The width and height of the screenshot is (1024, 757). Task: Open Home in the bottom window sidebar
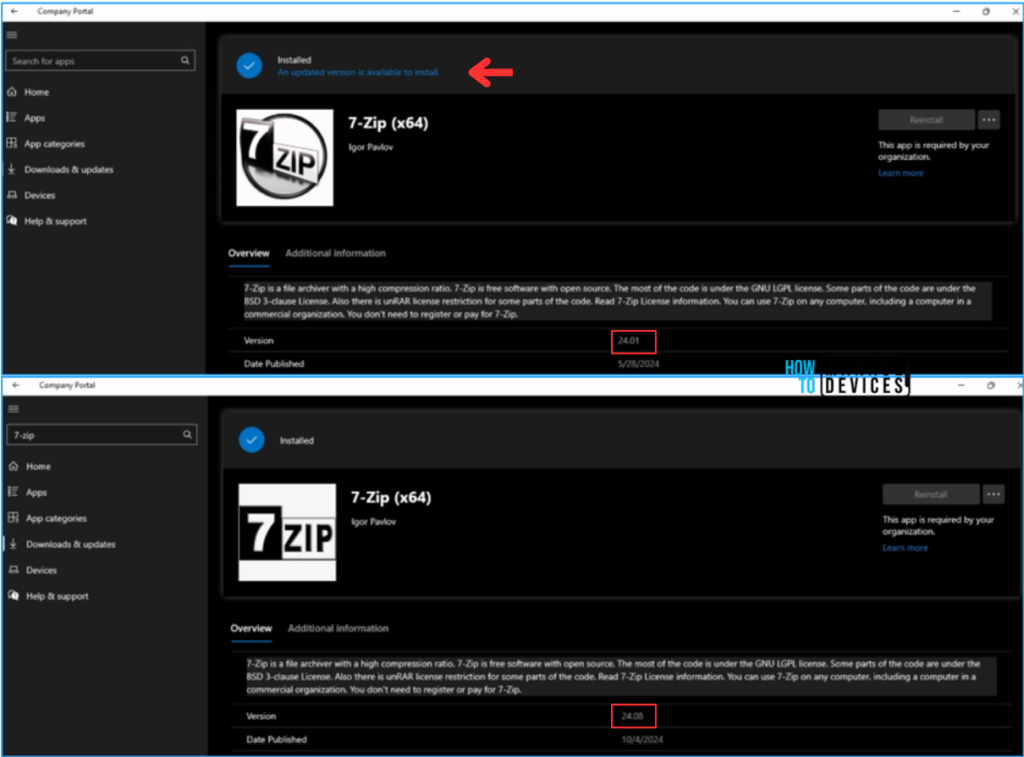coord(38,466)
